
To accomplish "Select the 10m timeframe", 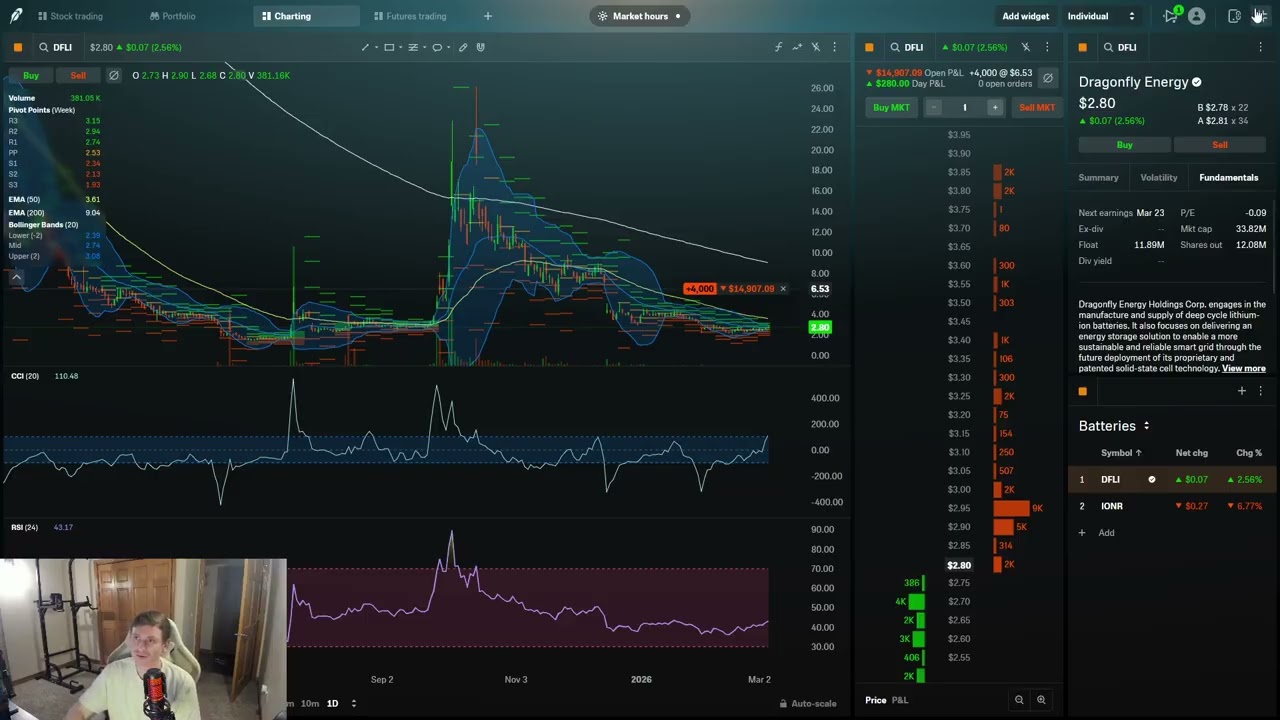I will pyautogui.click(x=310, y=703).
